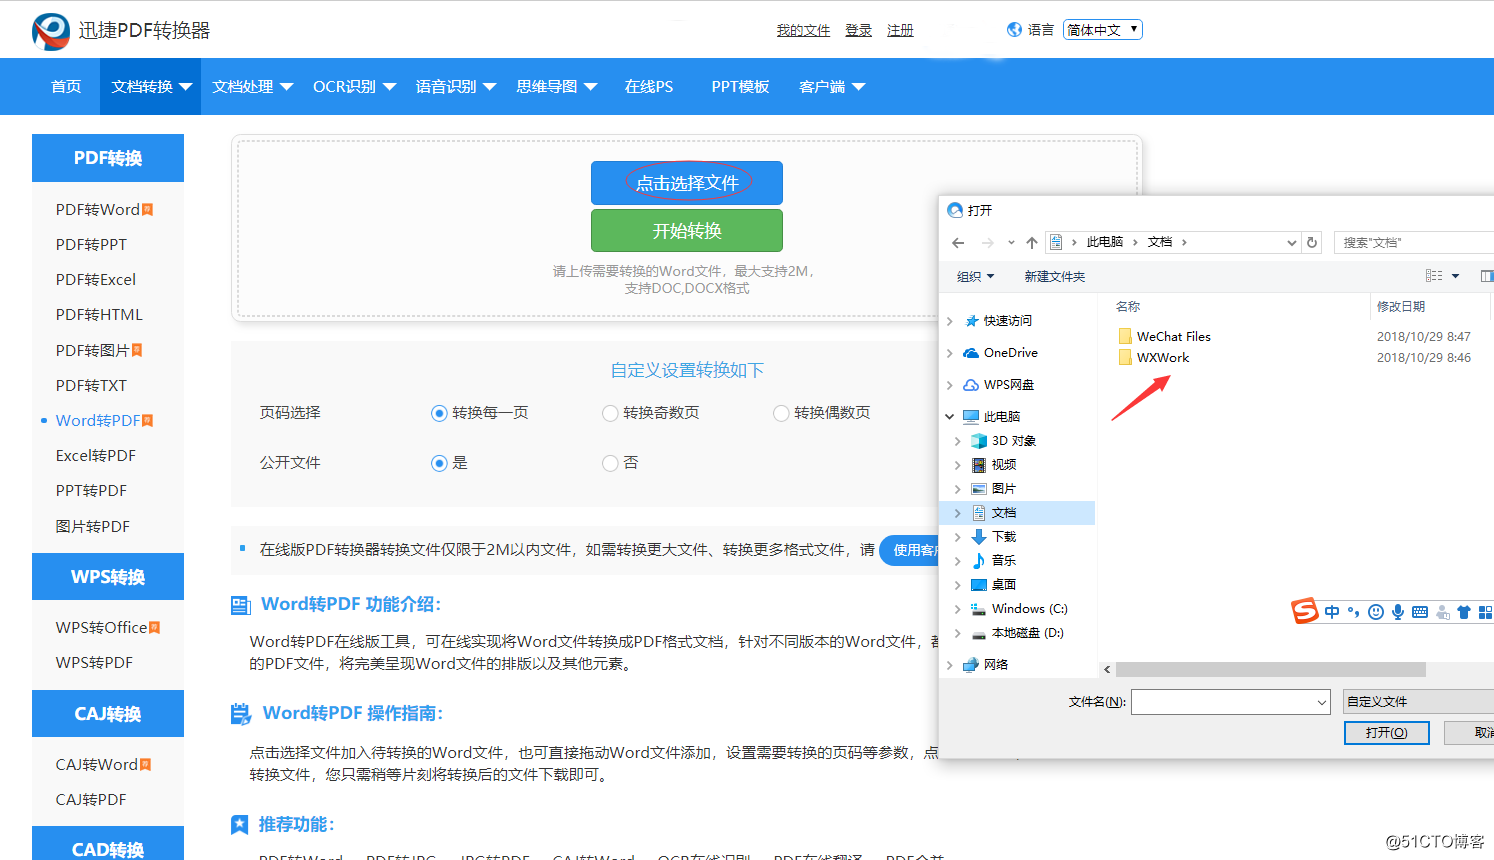Click the 开始转换 button
The image size is (1494, 860).
687,231
